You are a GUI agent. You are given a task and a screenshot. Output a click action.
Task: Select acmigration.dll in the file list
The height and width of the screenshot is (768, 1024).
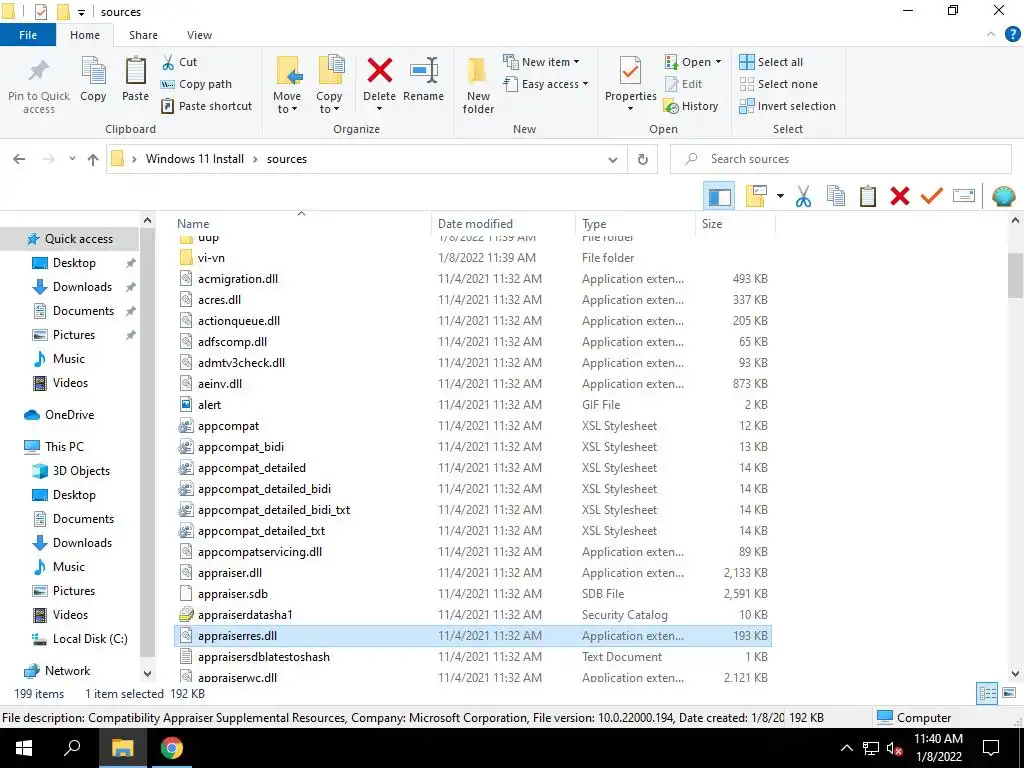pyautogui.click(x=238, y=279)
